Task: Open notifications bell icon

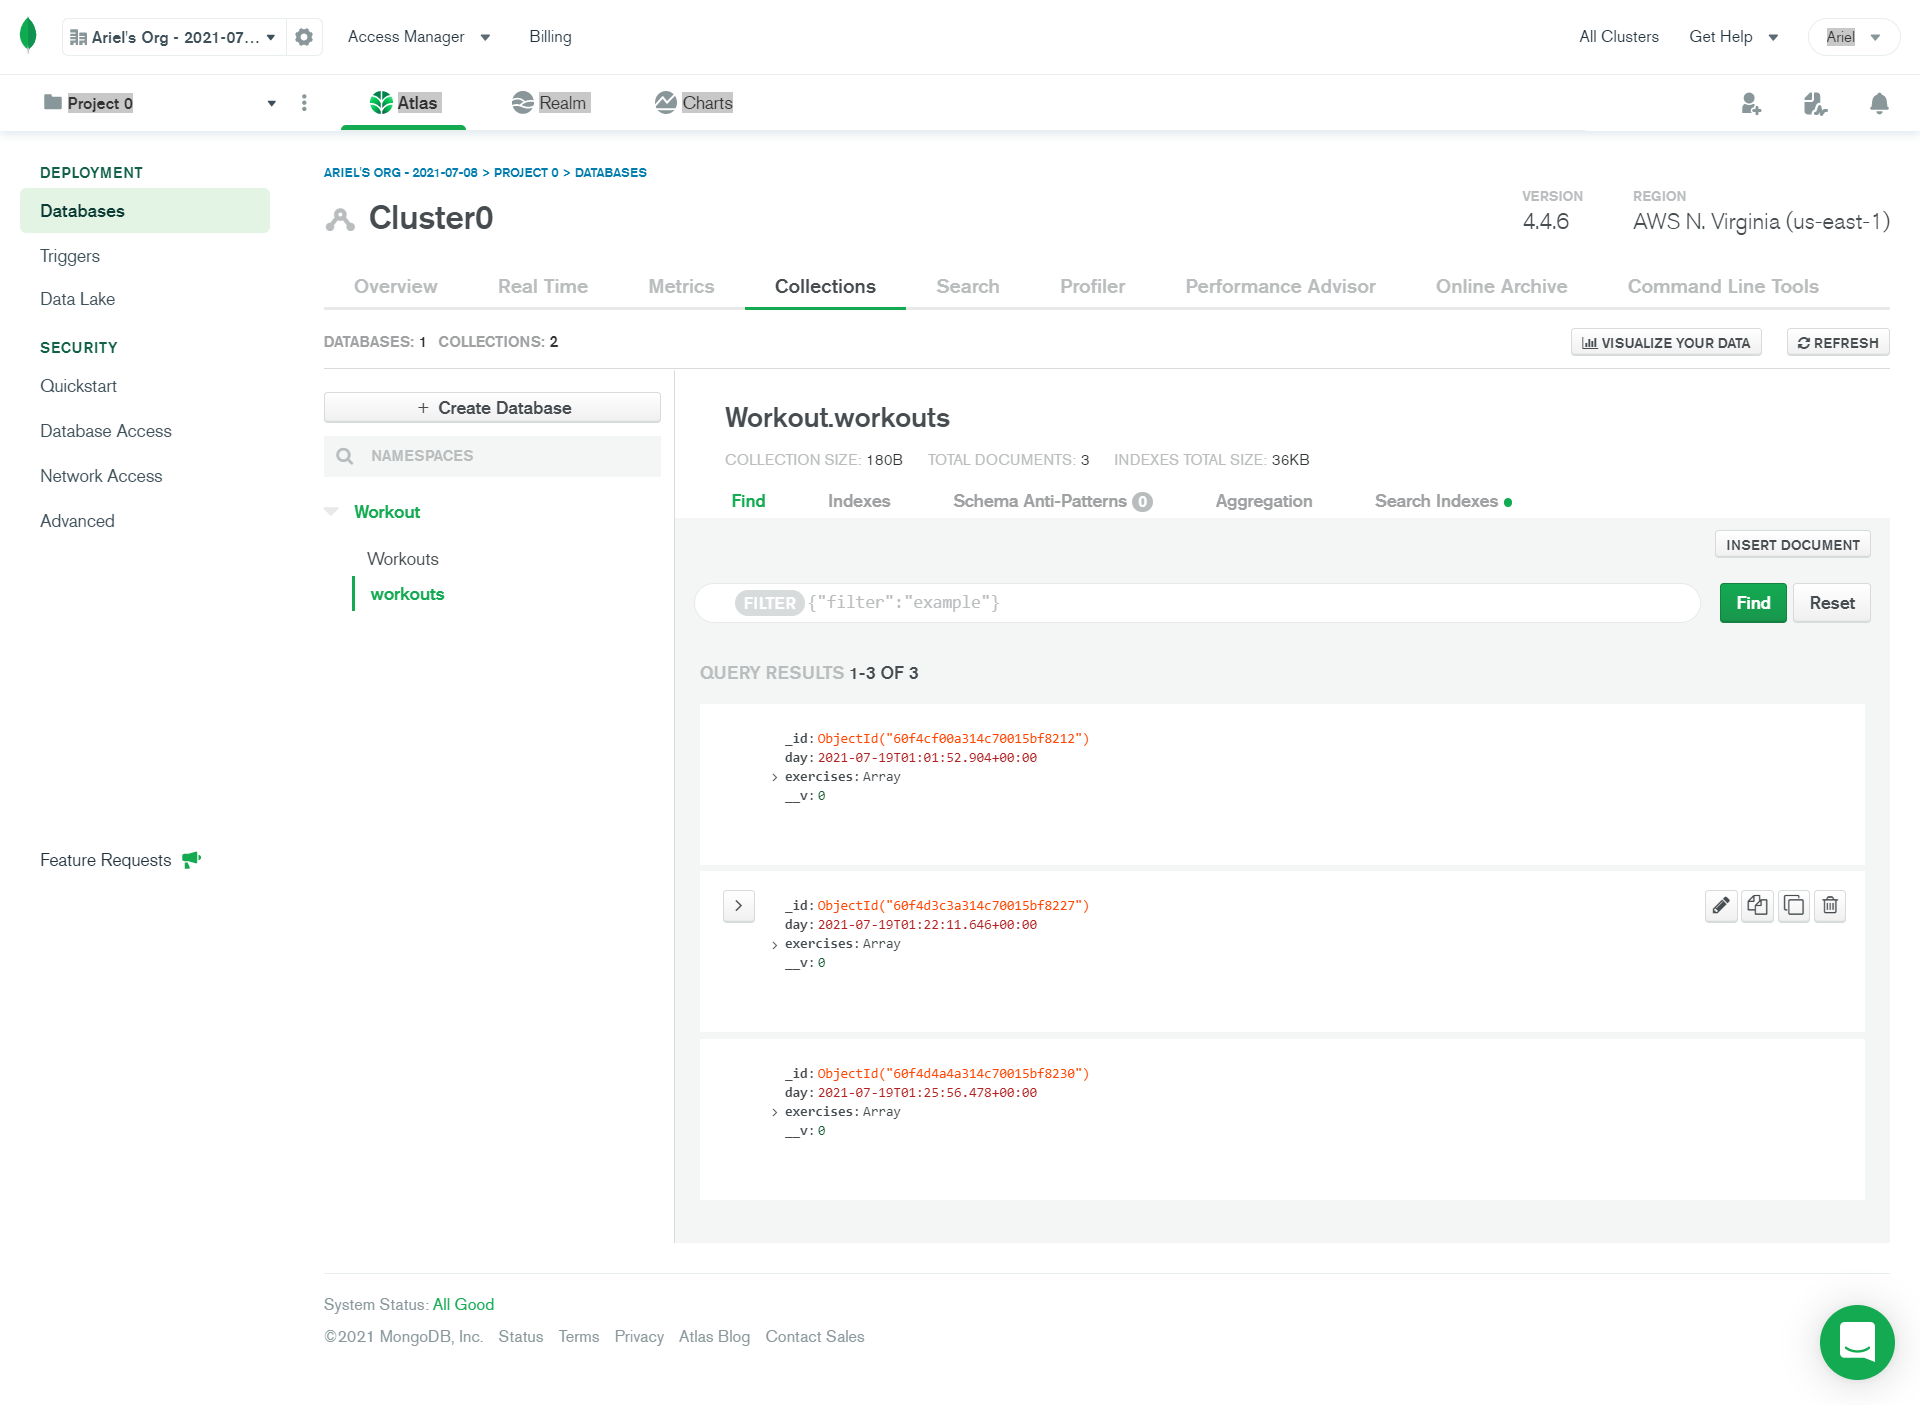Action: pyautogui.click(x=1879, y=103)
